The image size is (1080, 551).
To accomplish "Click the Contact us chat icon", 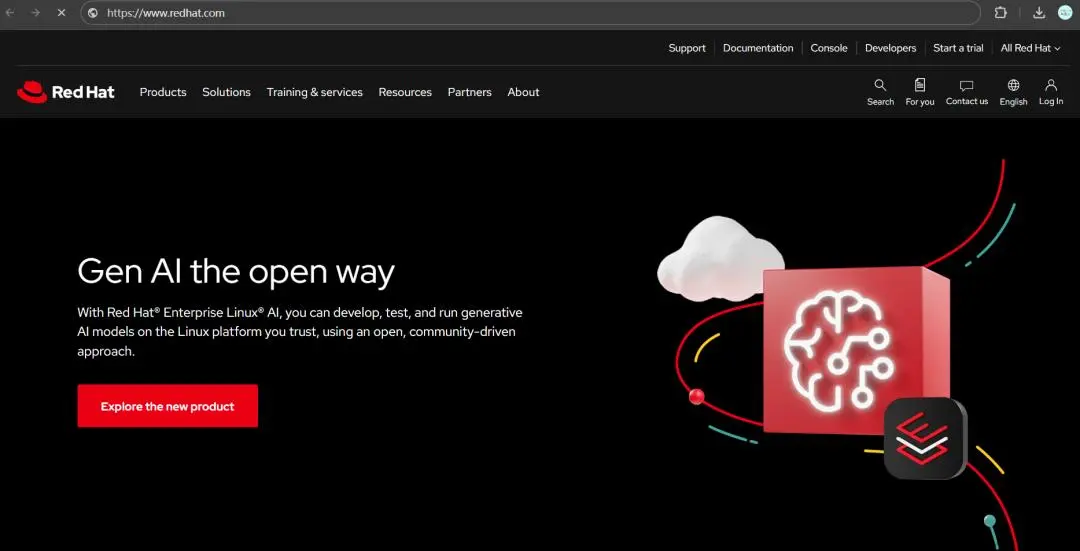I will 966,86.
